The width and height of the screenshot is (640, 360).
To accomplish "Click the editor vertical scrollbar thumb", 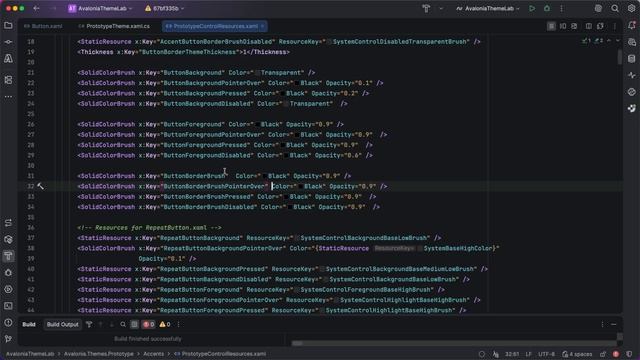I will 620,56.
